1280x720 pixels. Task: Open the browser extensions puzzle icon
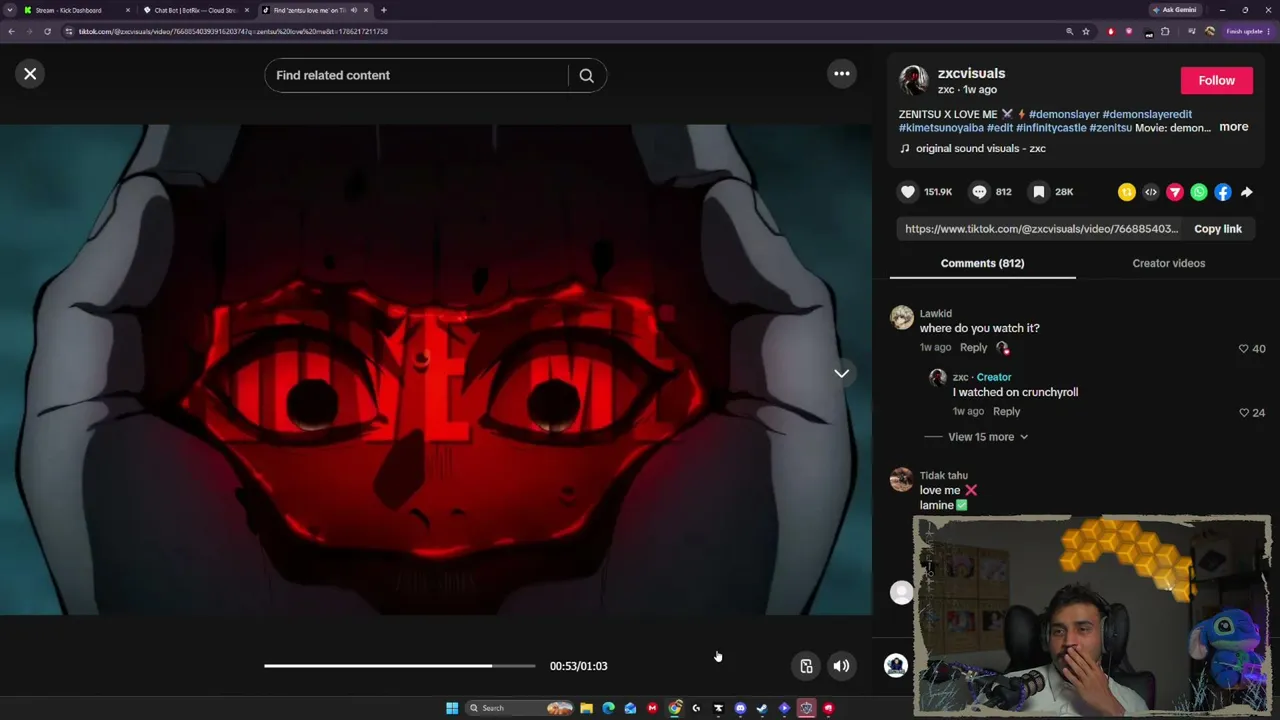pyautogui.click(x=1165, y=31)
